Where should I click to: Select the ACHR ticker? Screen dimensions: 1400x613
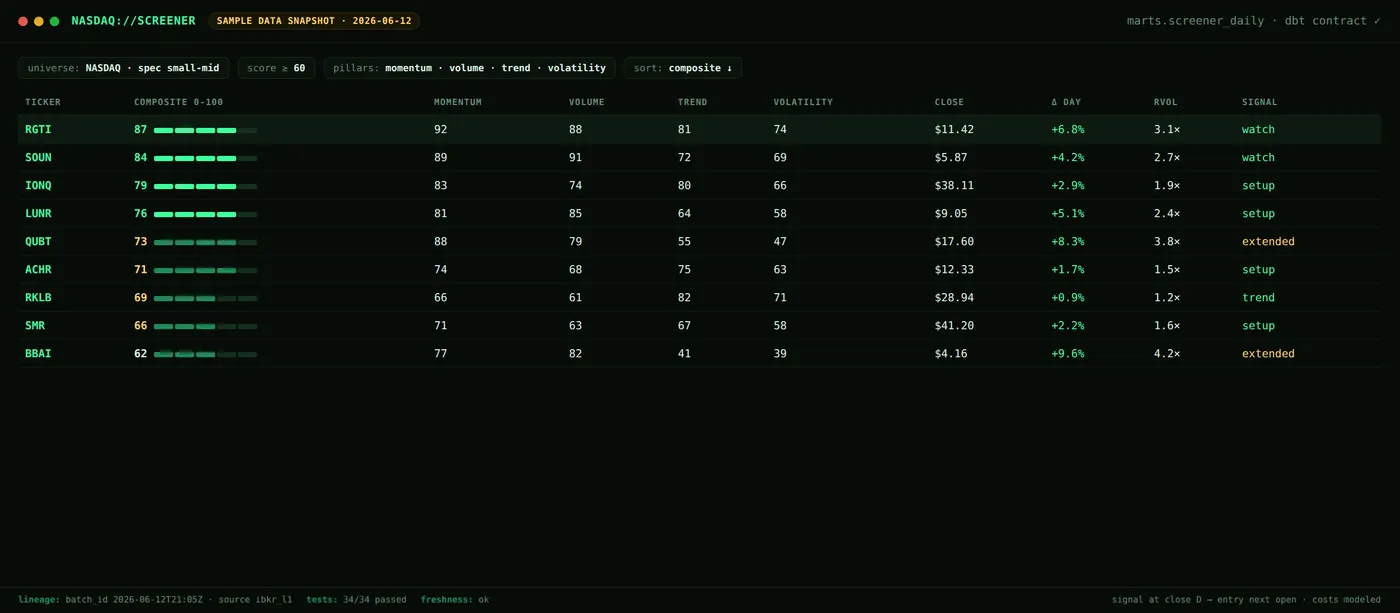point(38,269)
